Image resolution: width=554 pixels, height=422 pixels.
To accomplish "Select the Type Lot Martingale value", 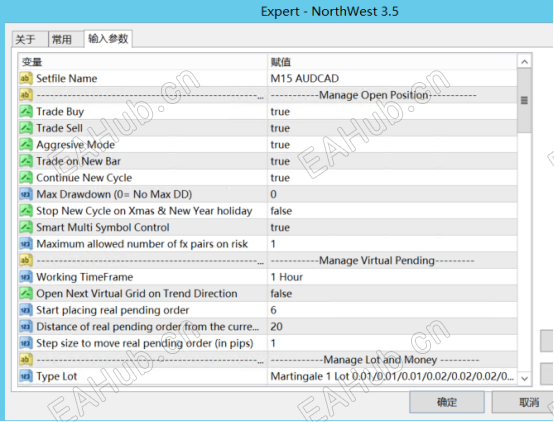I will pyautogui.click(x=392, y=376).
